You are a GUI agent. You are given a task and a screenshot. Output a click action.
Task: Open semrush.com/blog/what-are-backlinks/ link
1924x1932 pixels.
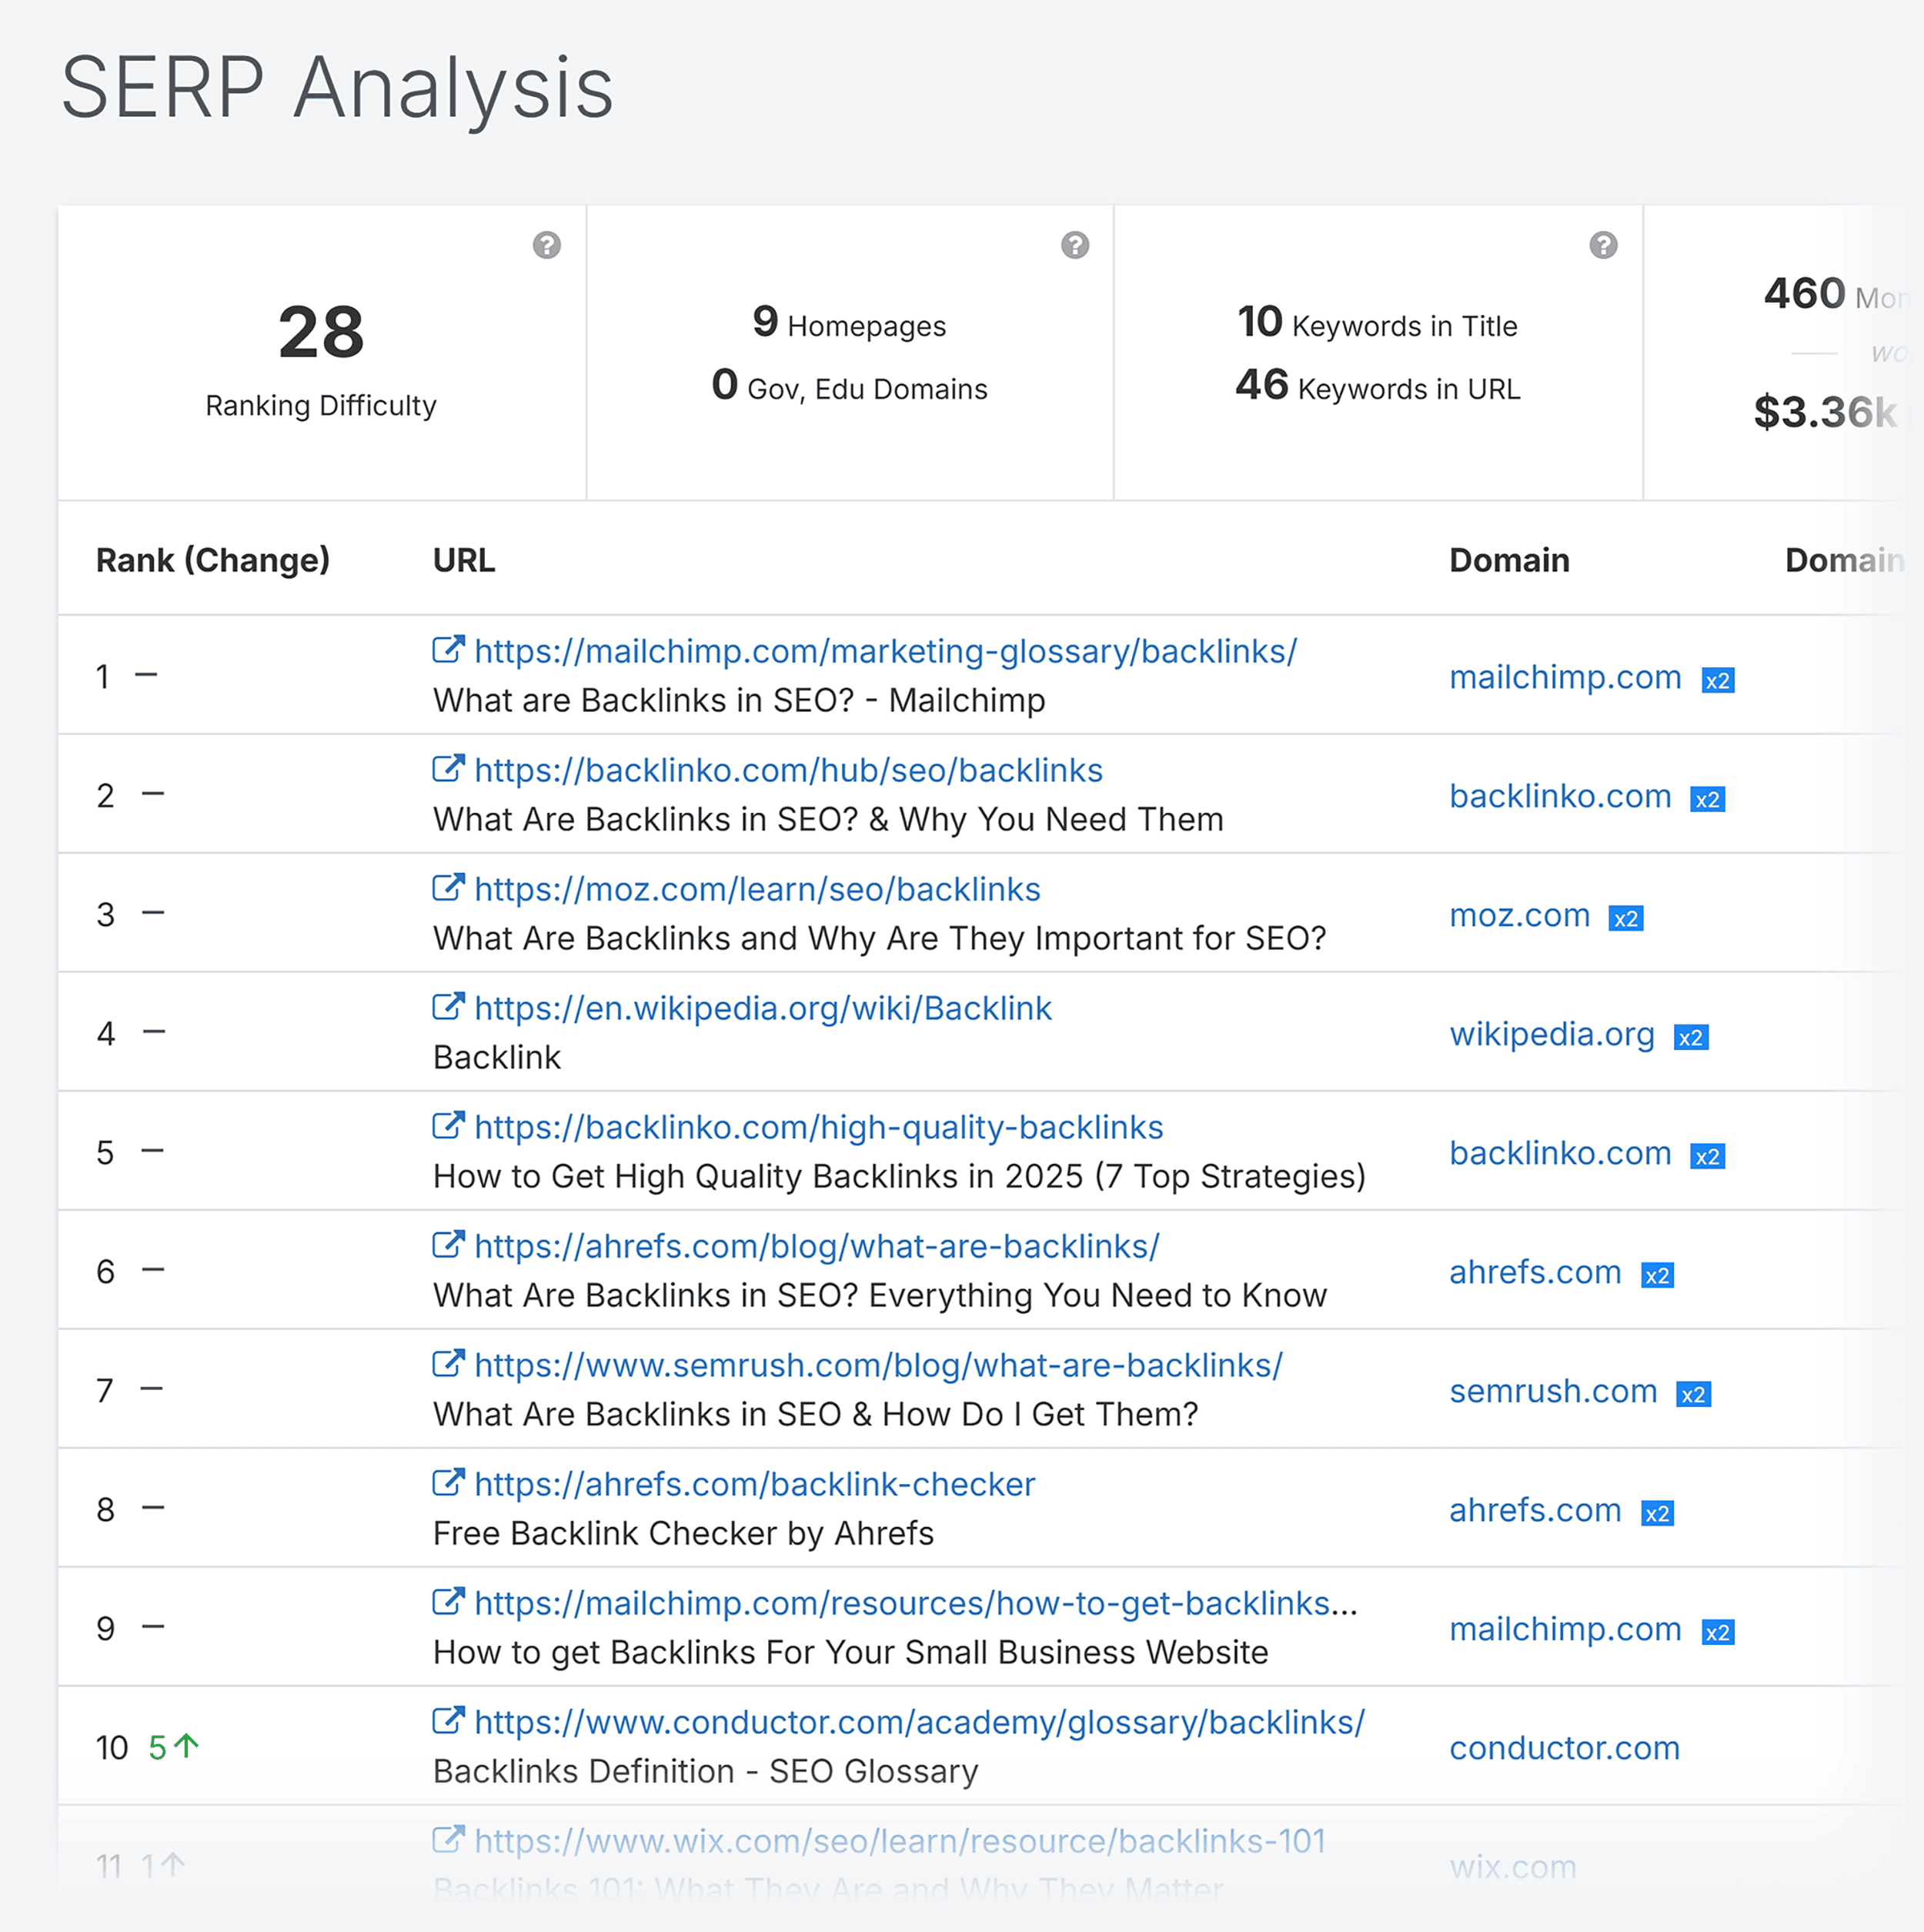pos(878,1366)
